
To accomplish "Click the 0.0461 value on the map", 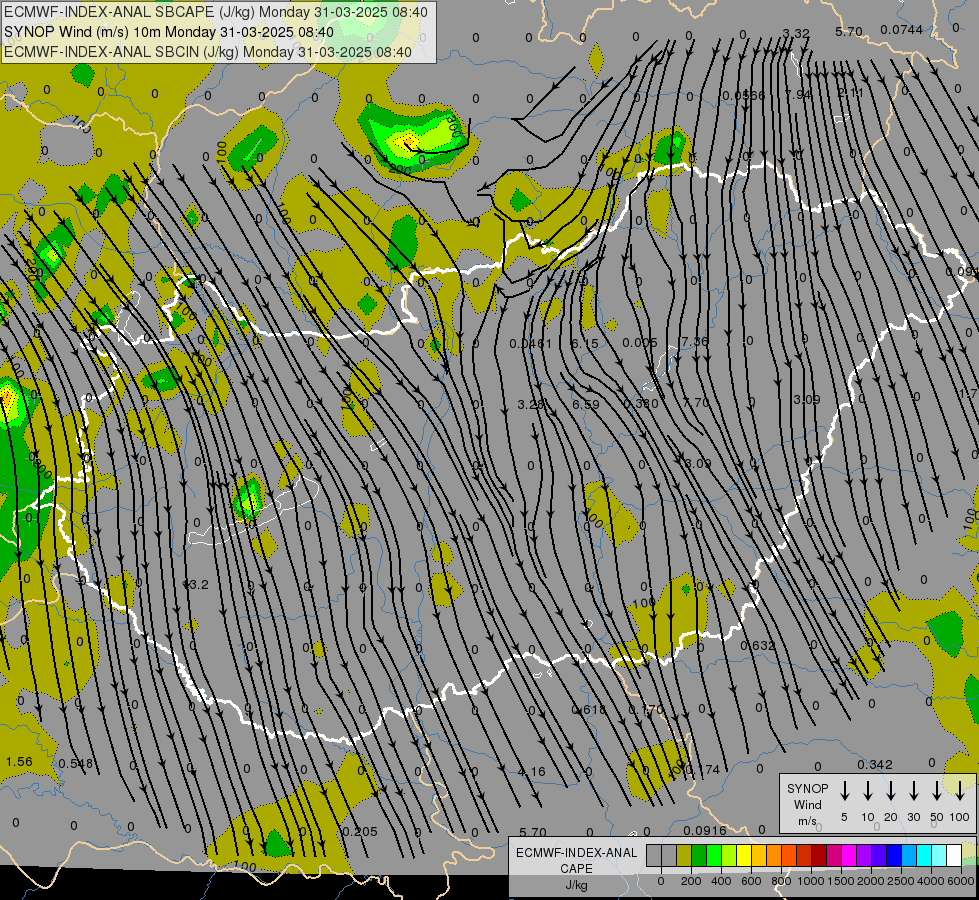I will pyautogui.click(x=530, y=343).
